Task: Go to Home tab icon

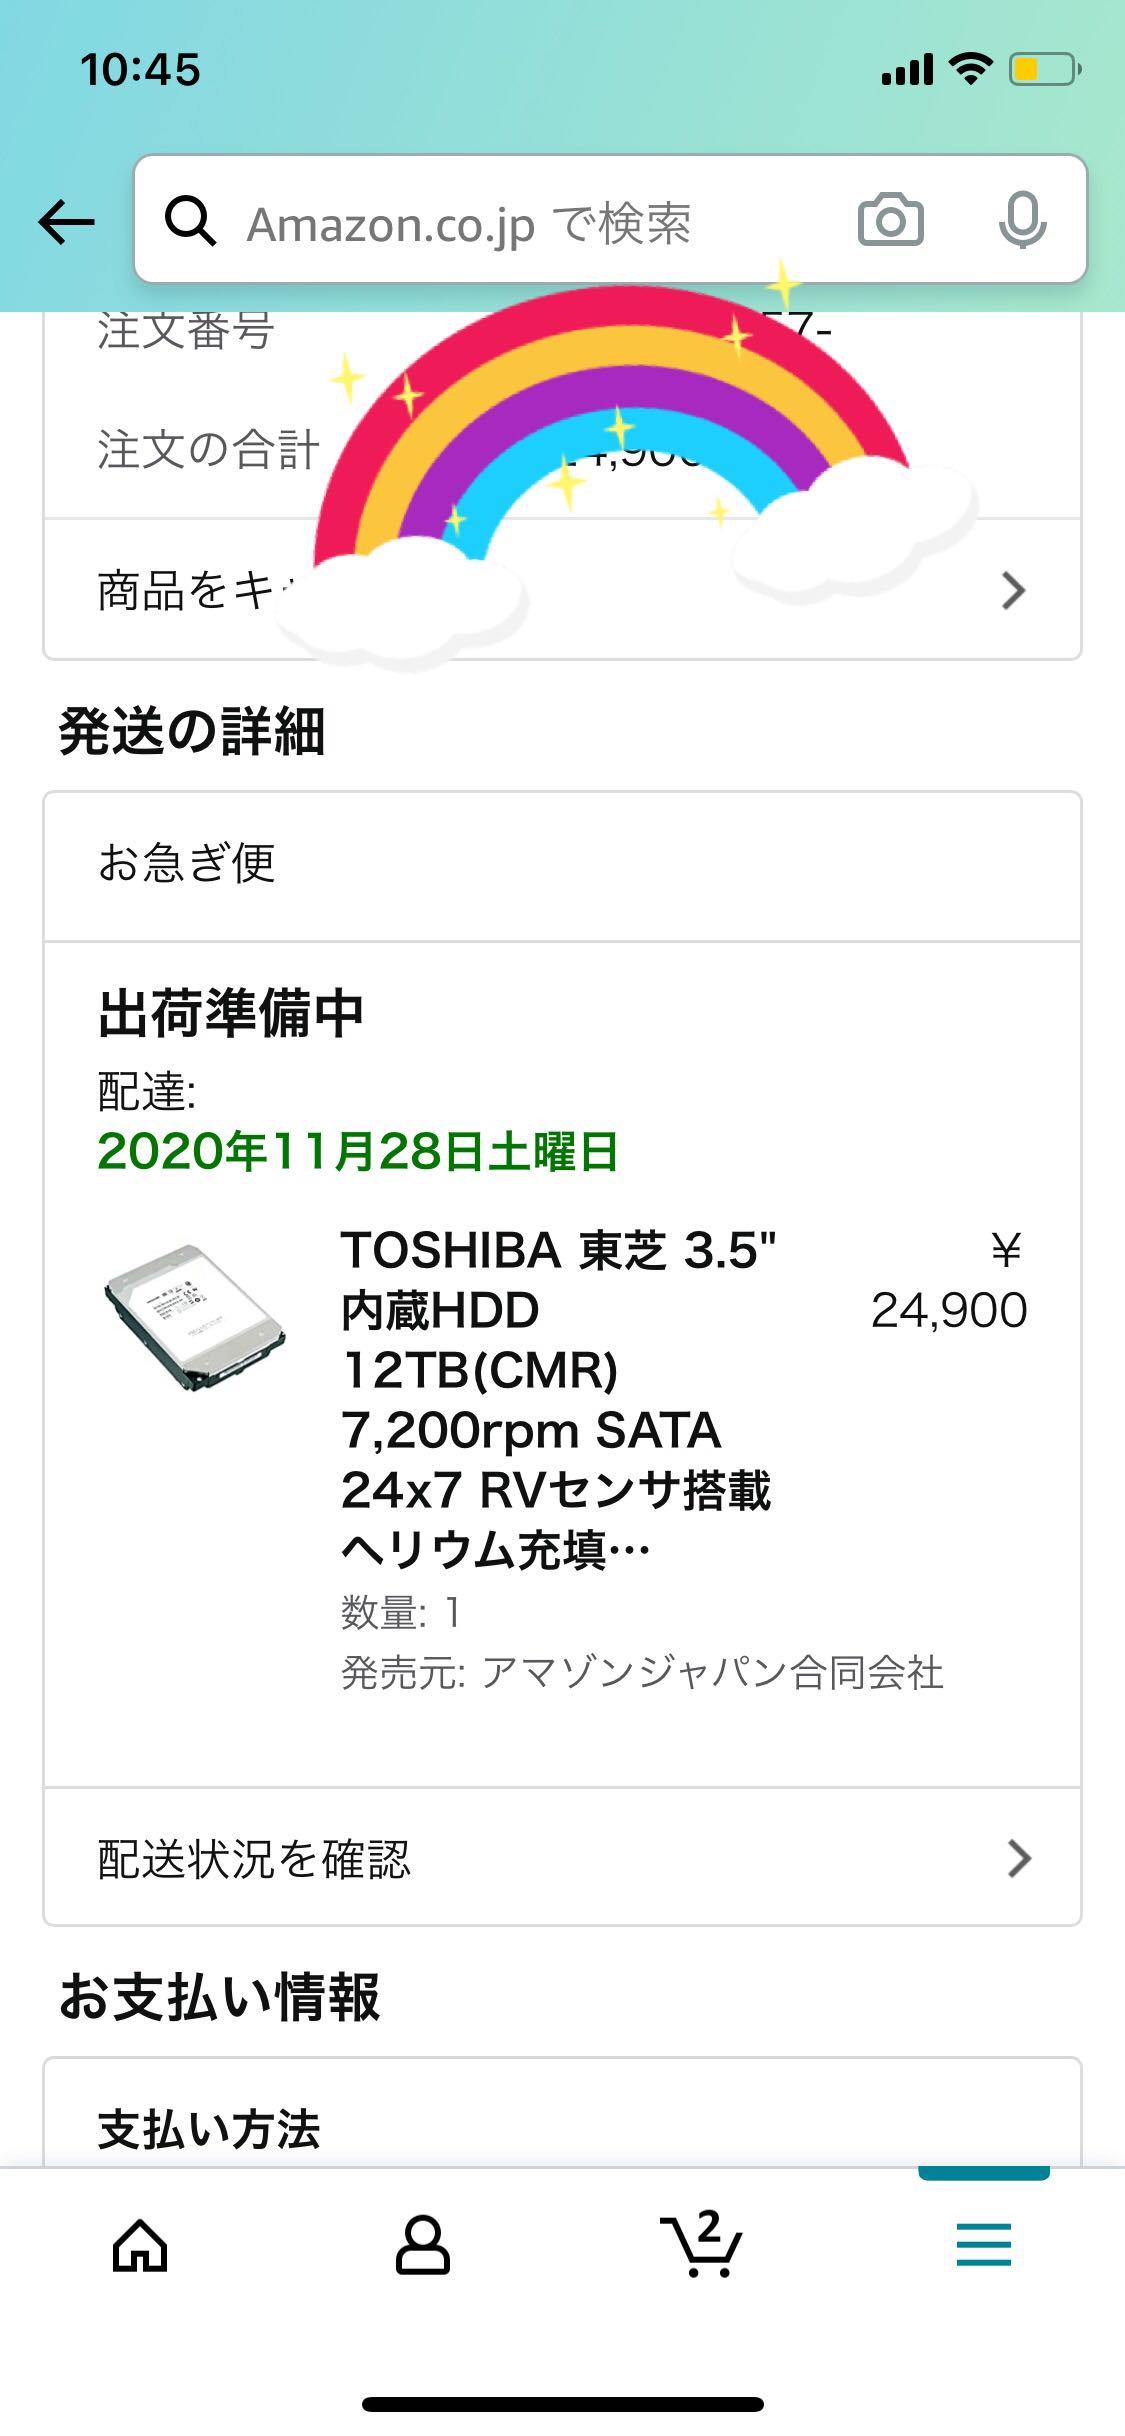Action: pyautogui.click(x=140, y=2246)
